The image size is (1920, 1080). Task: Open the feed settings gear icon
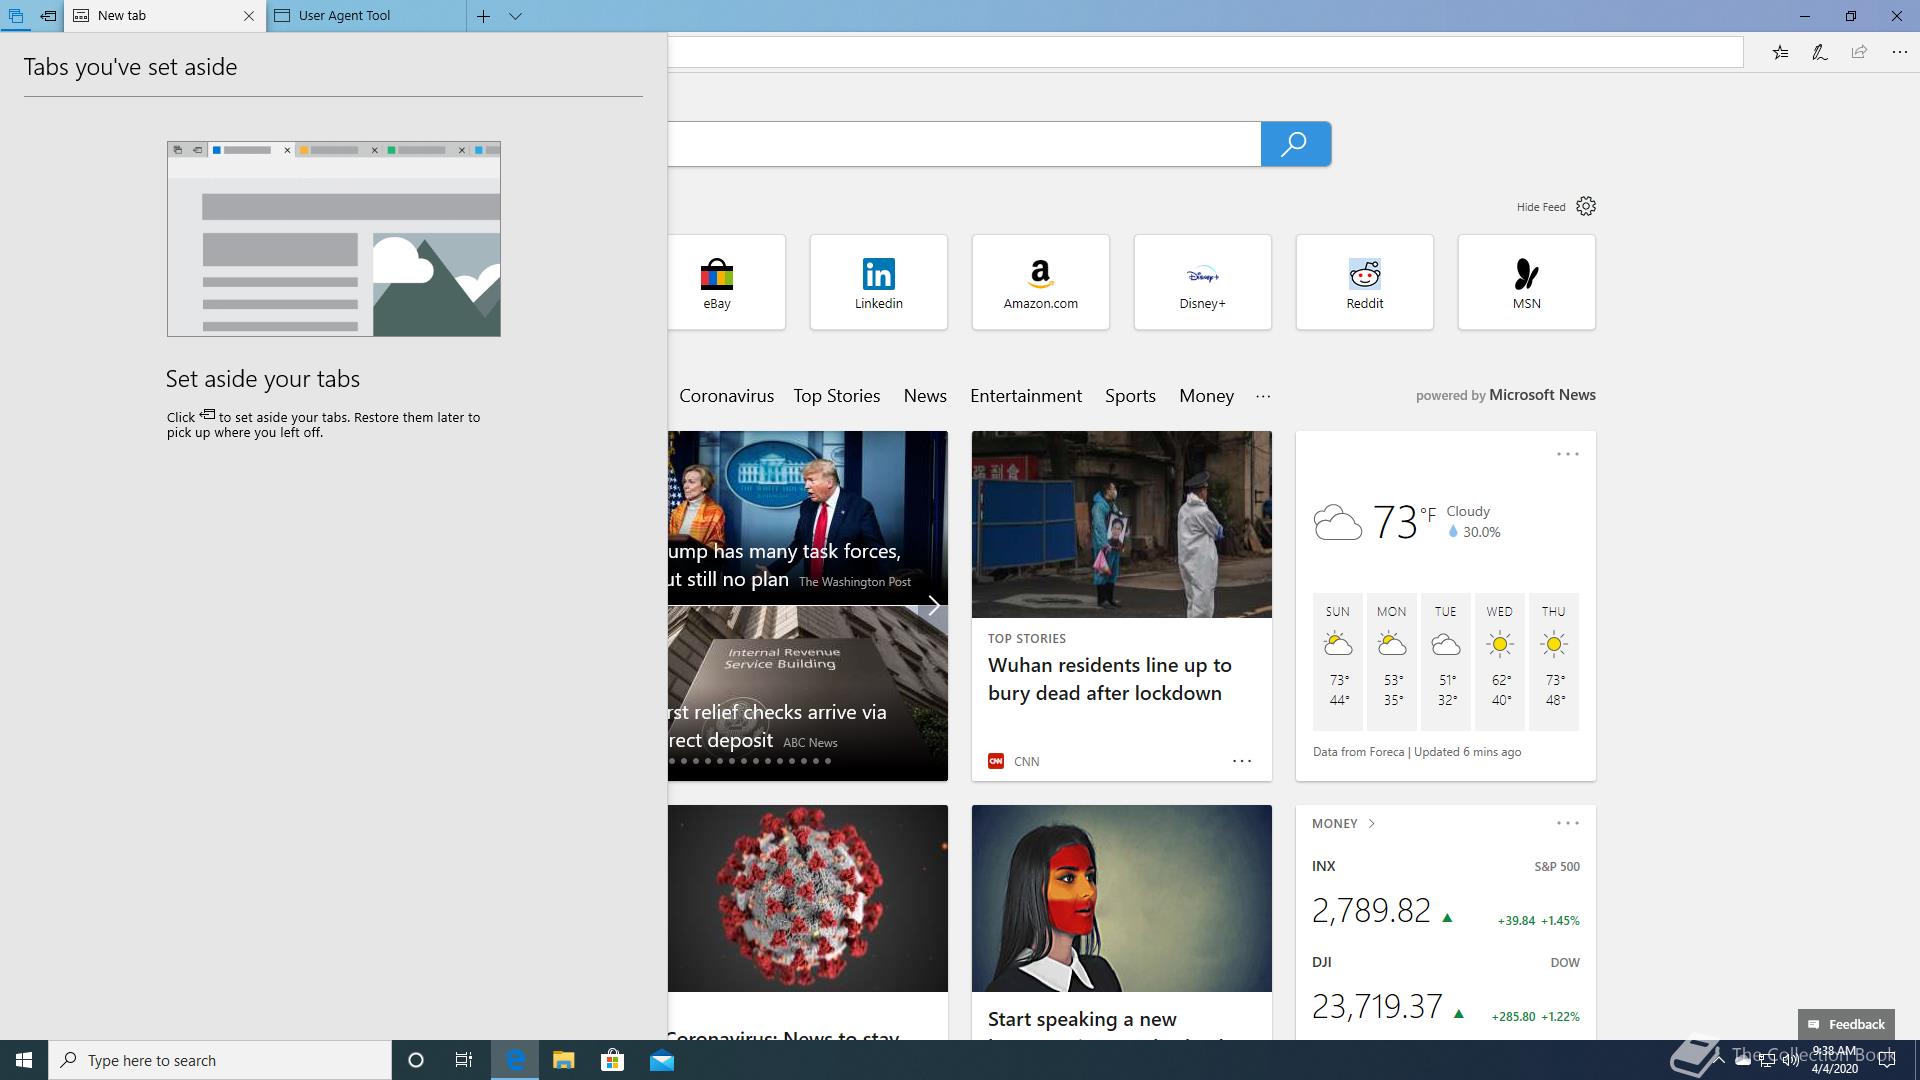point(1586,206)
